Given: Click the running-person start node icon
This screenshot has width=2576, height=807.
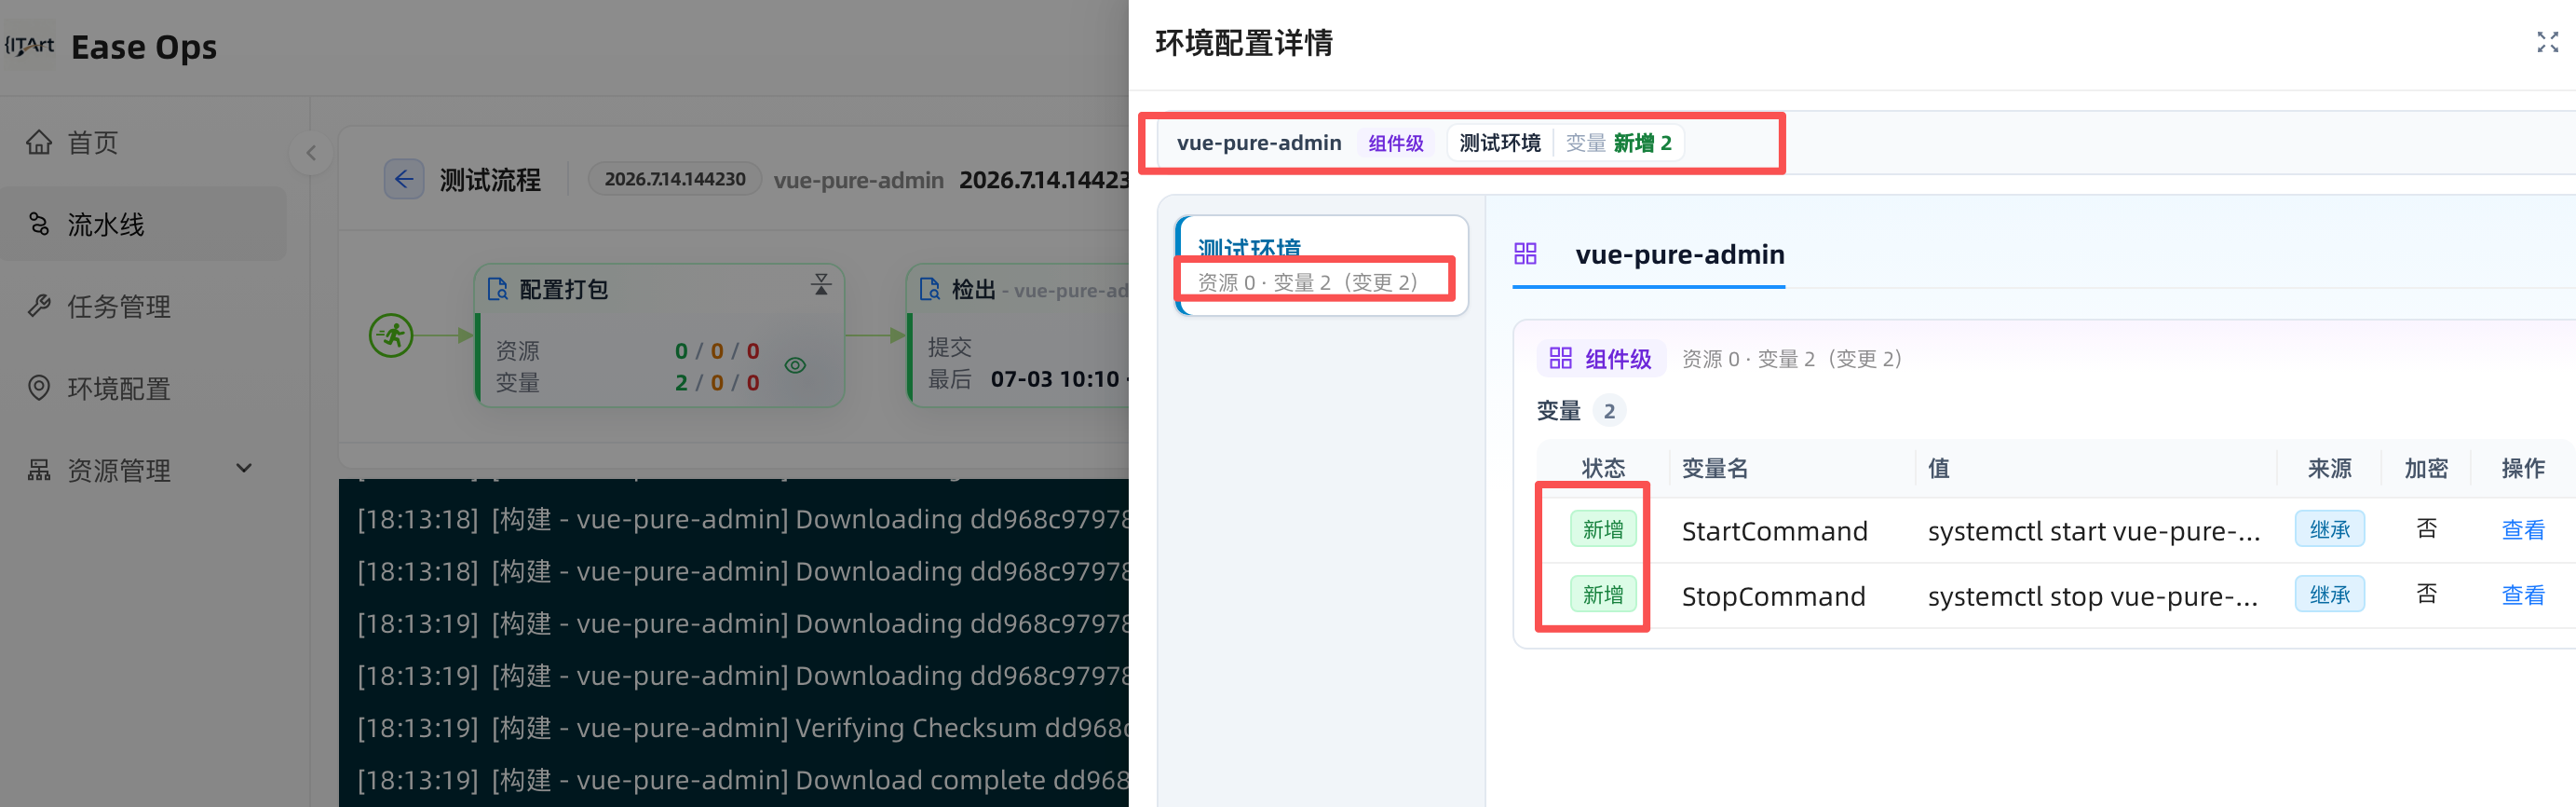Looking at the screenshot, I should tap(391, 336).
